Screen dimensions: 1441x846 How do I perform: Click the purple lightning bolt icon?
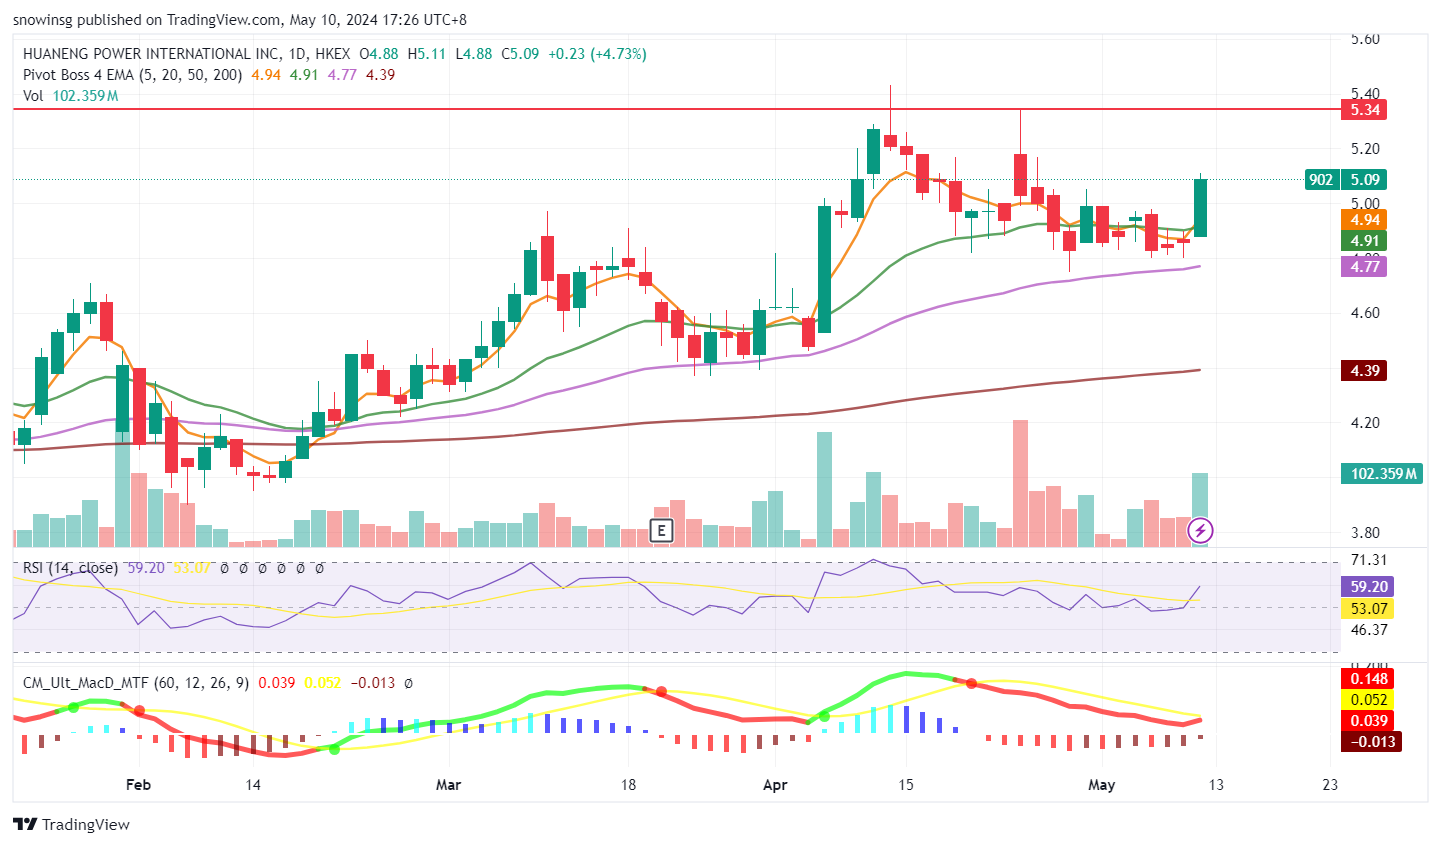1200,530
